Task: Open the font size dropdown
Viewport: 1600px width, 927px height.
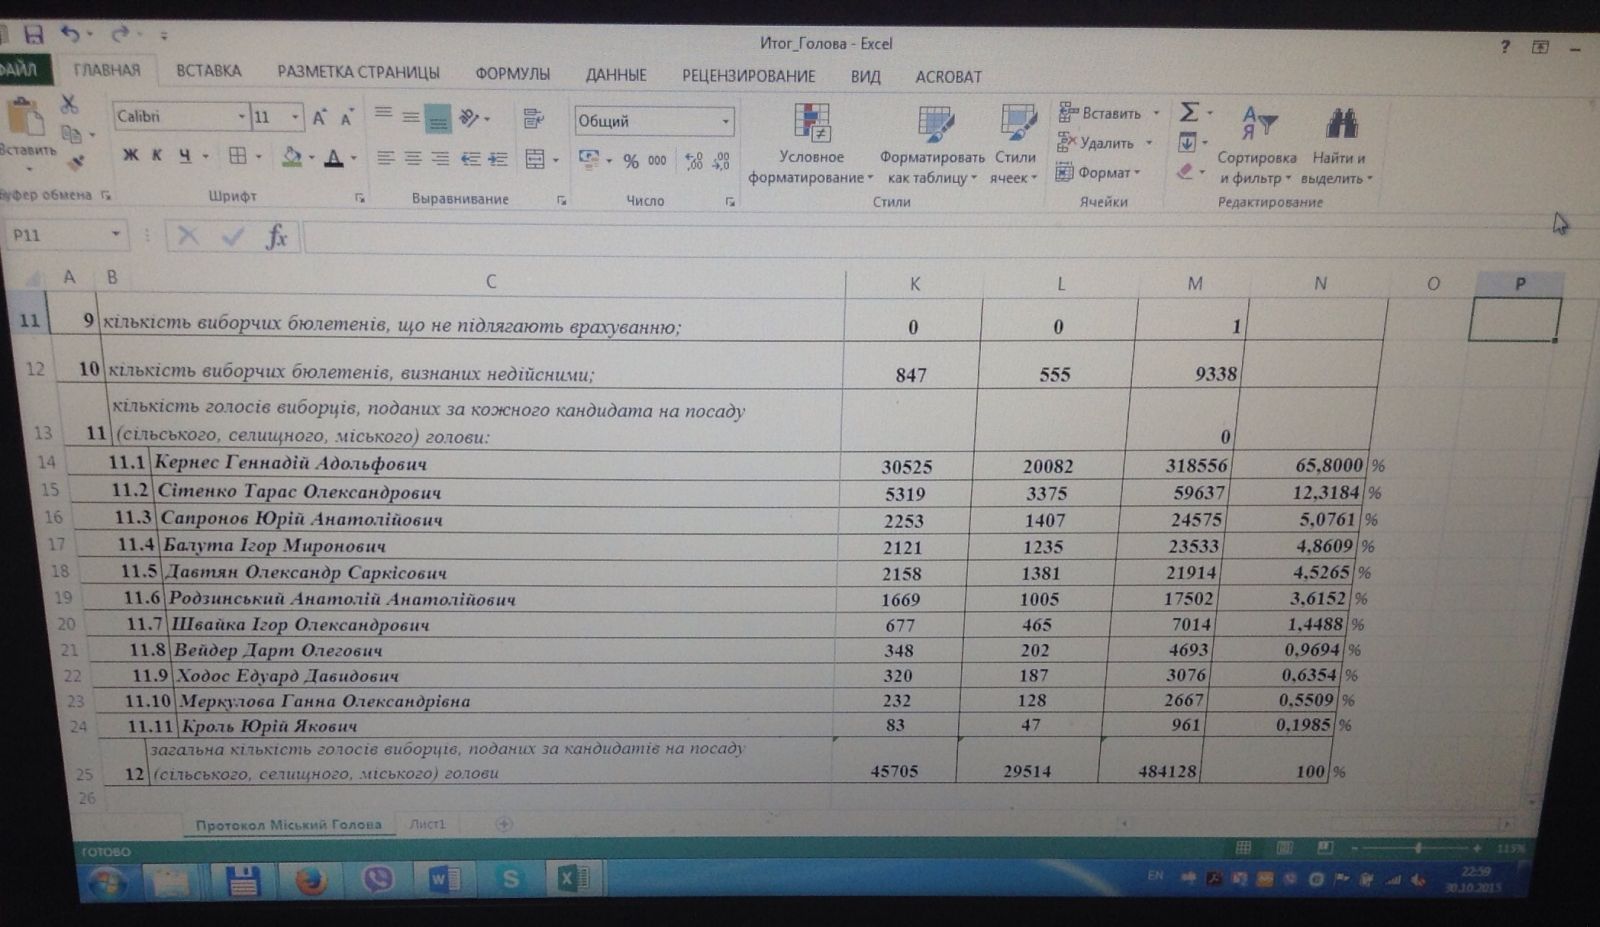Action: click(295, 118)
